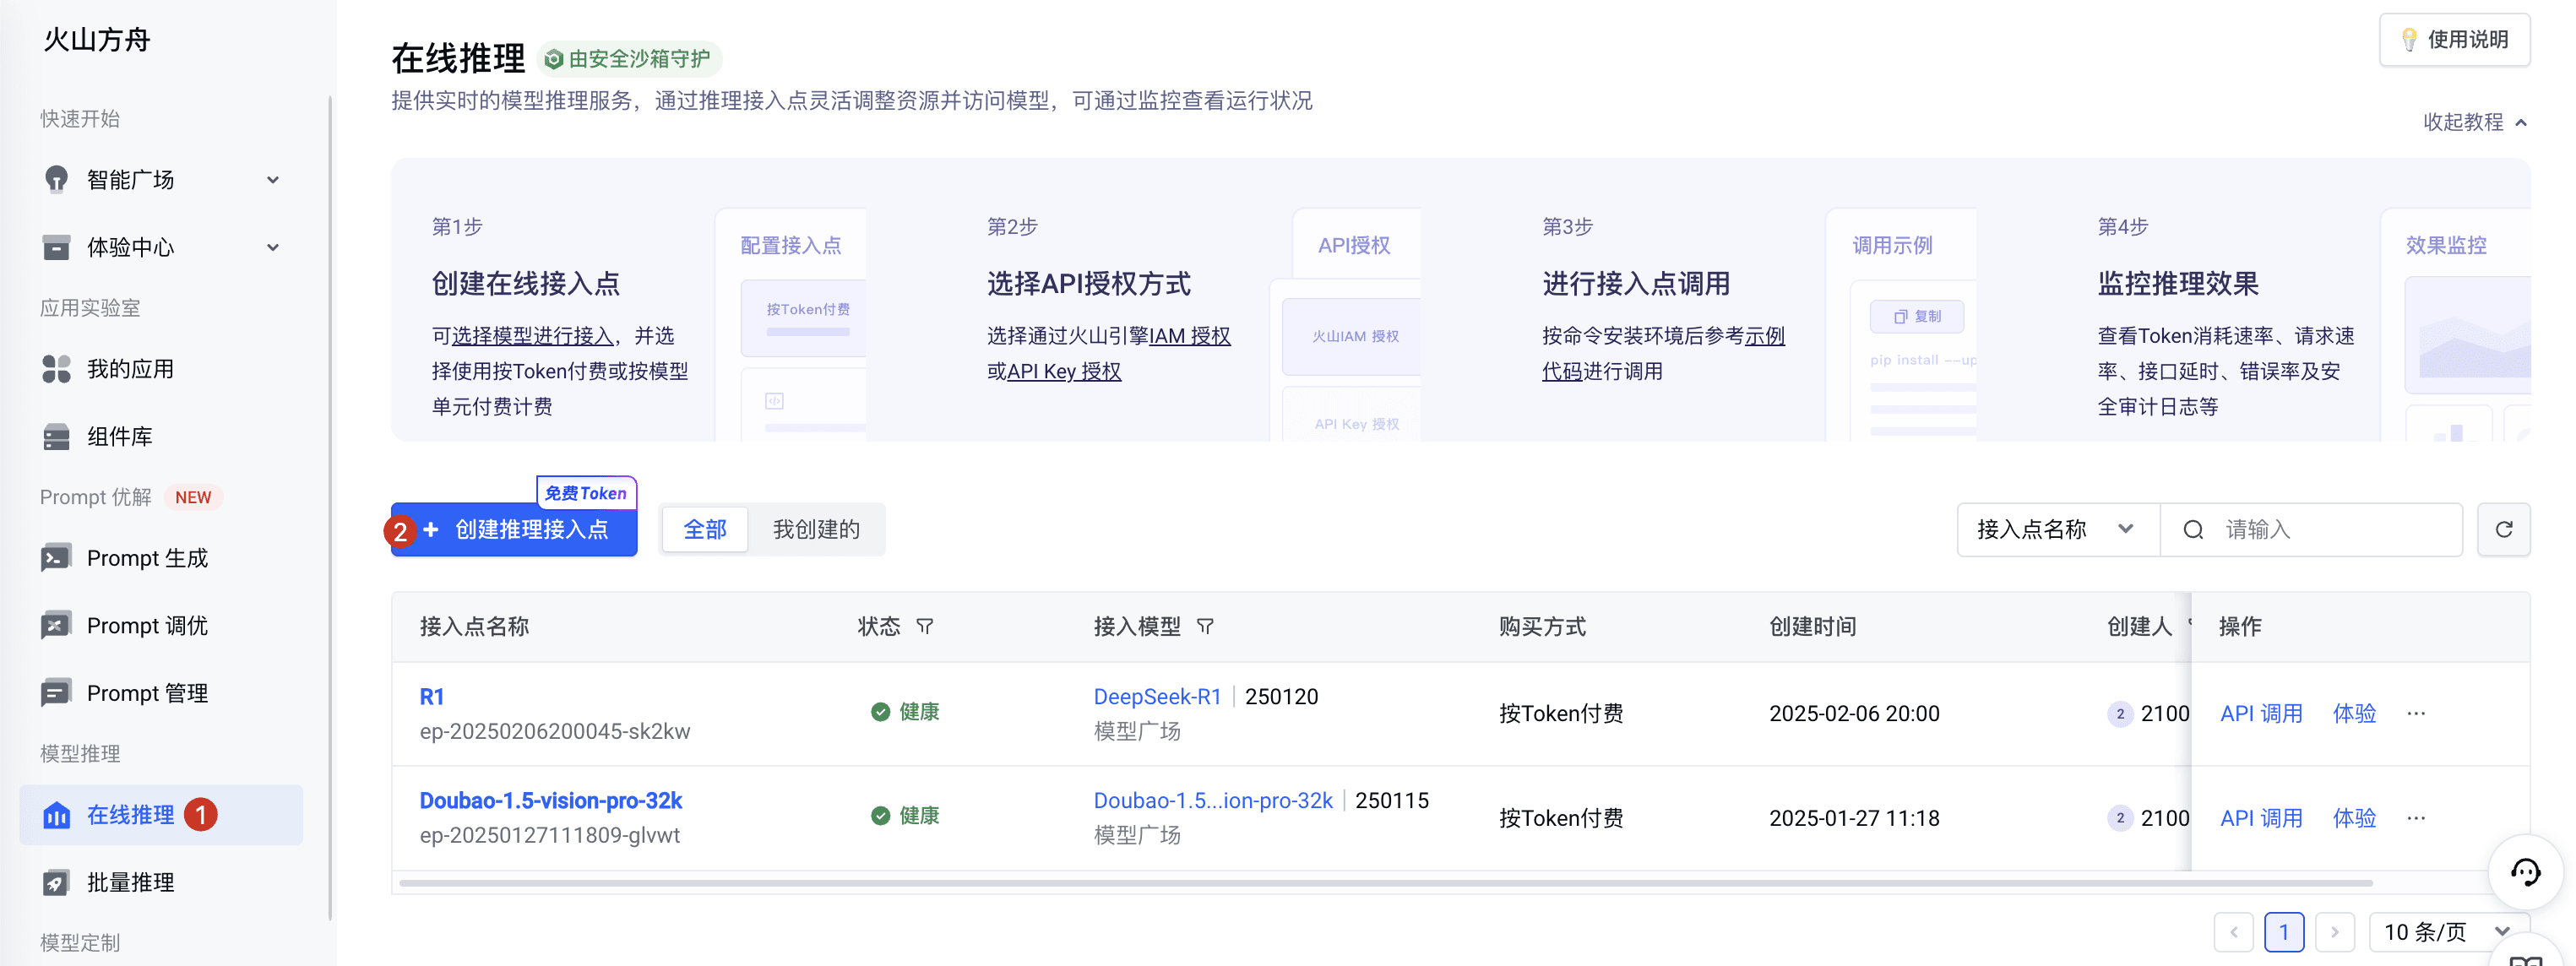The image size is (2576, 966).
Task: Expand the 体验中心 menu chevron
Action: pyautogui.click(x=273, y=247)
